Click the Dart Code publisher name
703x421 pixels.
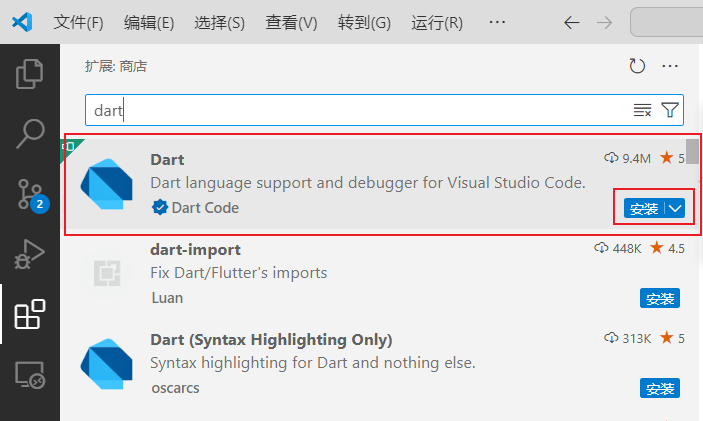click(x=205, y=208)
